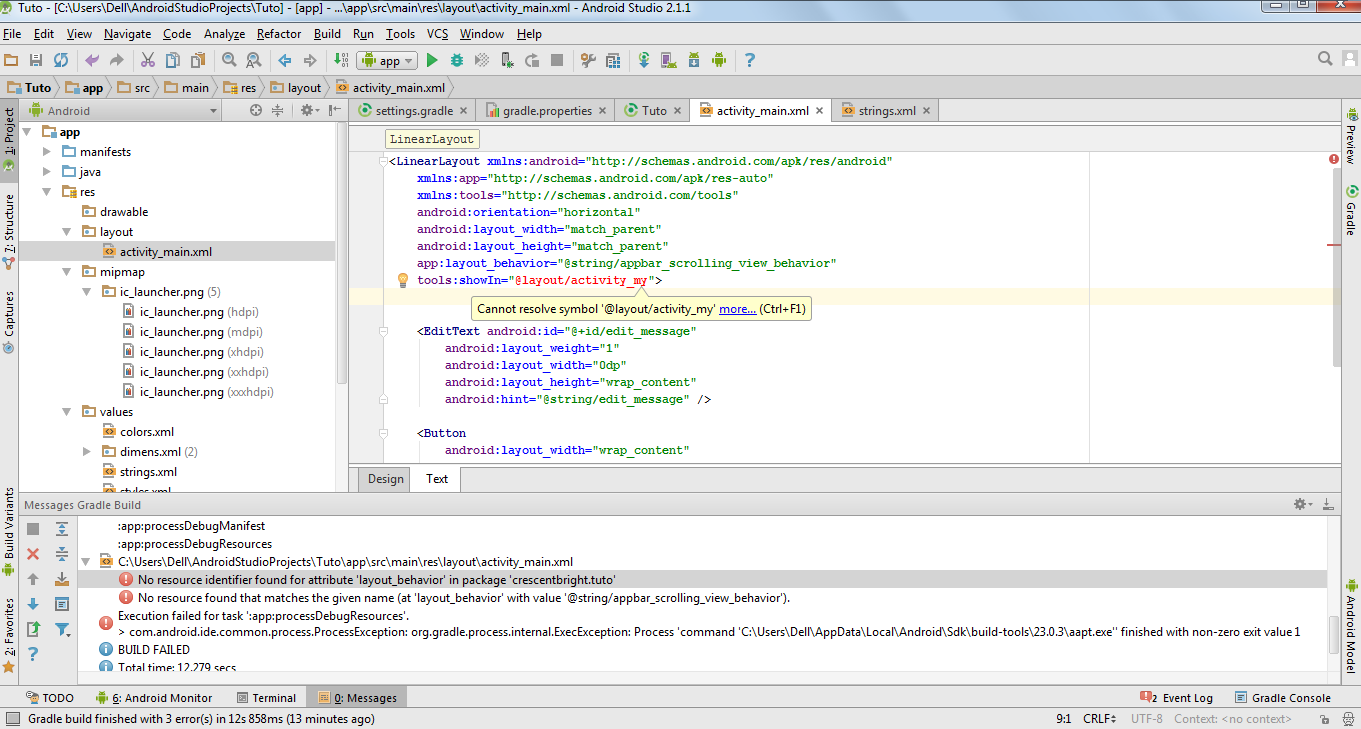
Task: Open Project Structure from the toolbar
Action: (x=613, y=60)
